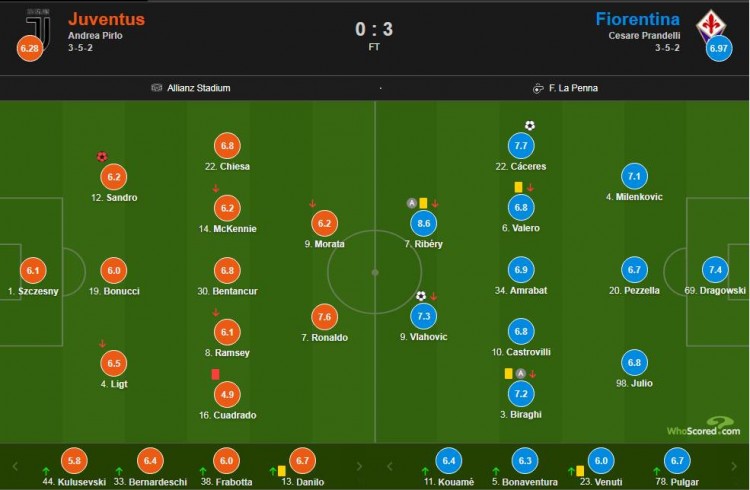Show next Juventus substitutes with right arrow

pyautogui.click(x=359, y=467)
